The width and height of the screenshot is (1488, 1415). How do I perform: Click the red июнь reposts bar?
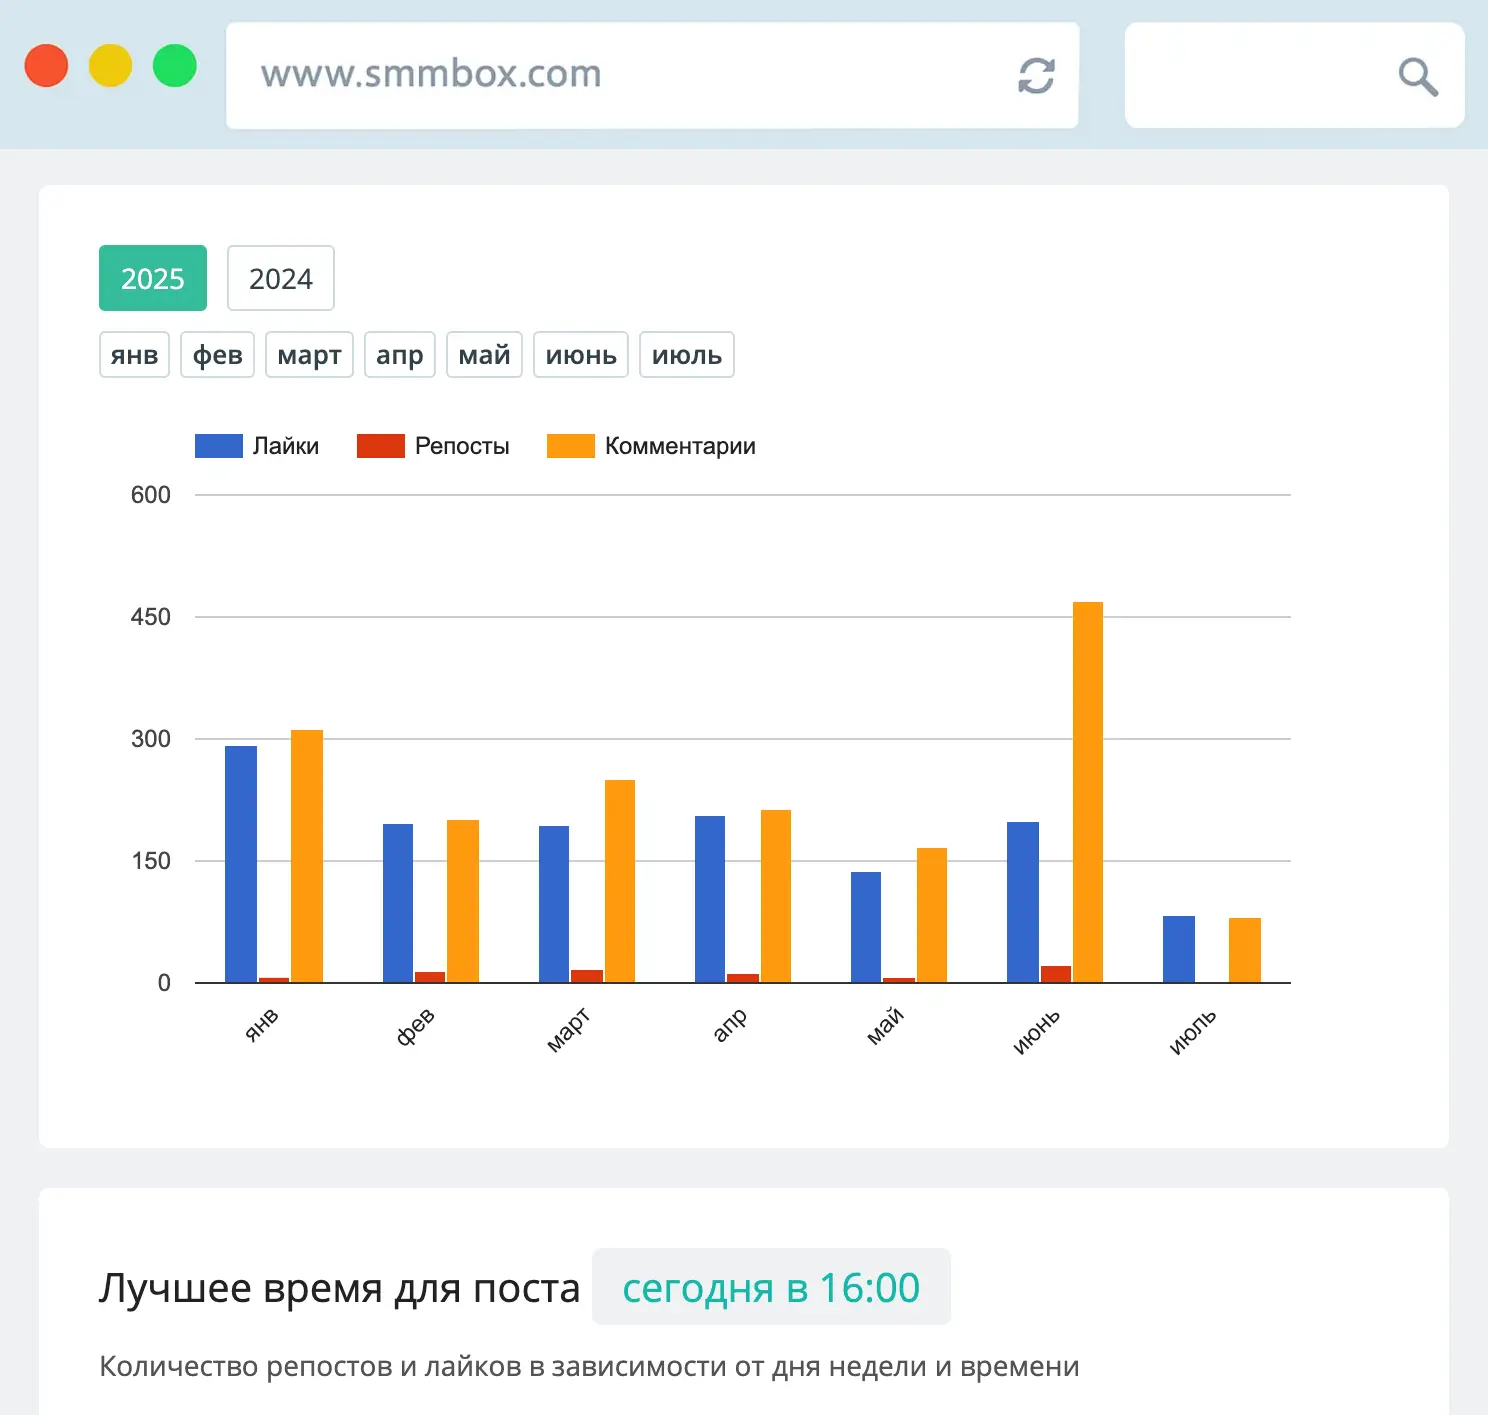click(1056, 974)
